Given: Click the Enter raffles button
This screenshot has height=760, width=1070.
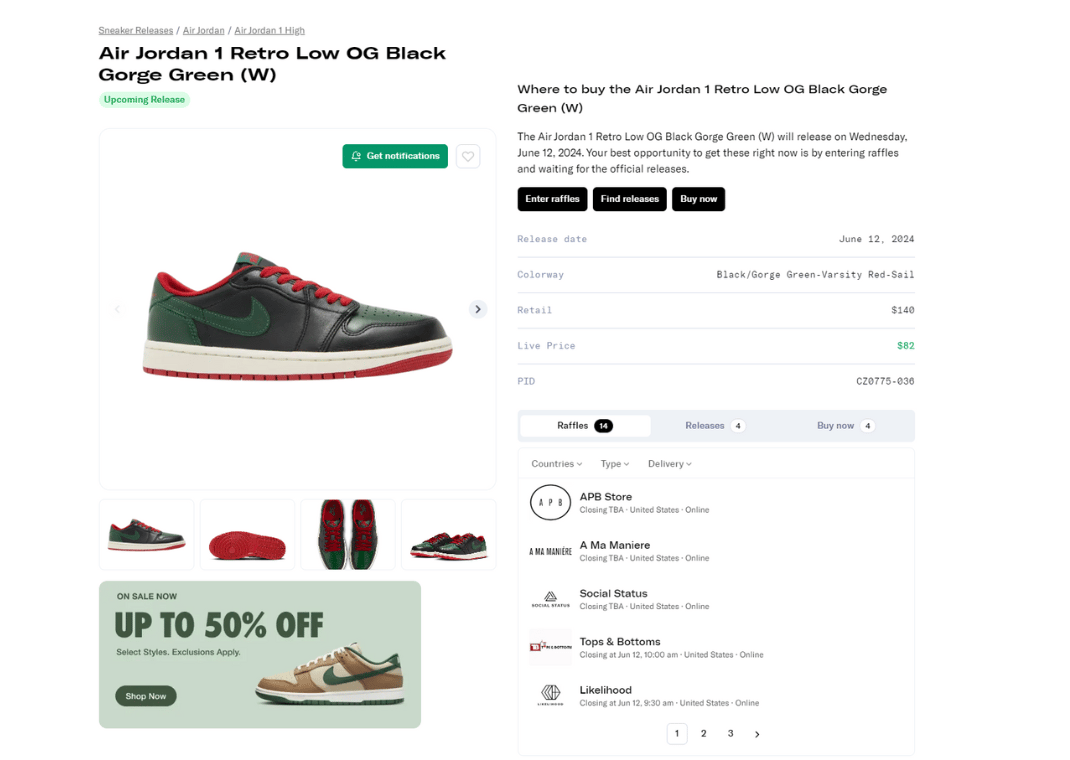Looking at the screenshot, I should 552,199.
